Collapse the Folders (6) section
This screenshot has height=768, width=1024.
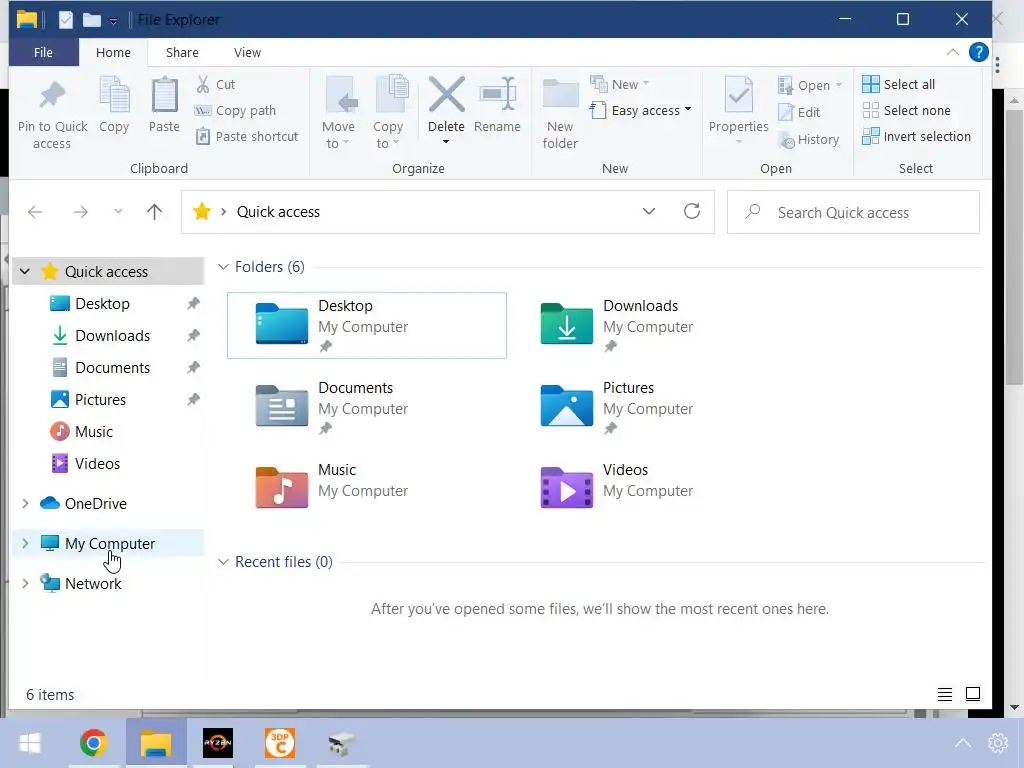tap(223, 266)
